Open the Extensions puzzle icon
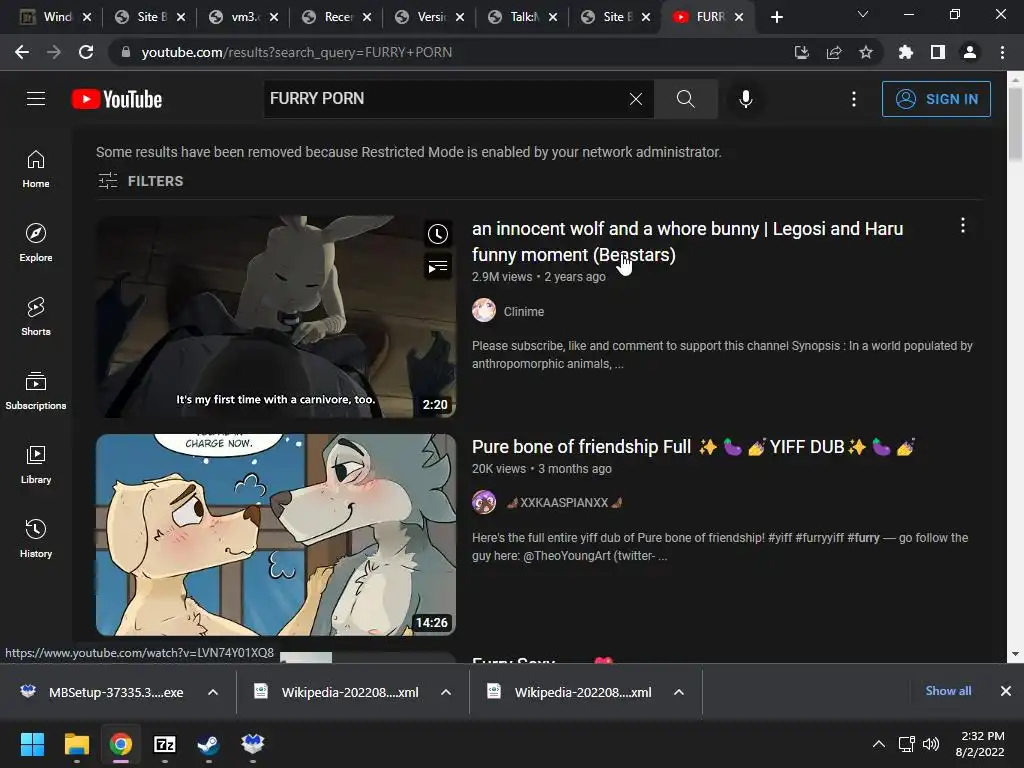 [x=905, y=52]
